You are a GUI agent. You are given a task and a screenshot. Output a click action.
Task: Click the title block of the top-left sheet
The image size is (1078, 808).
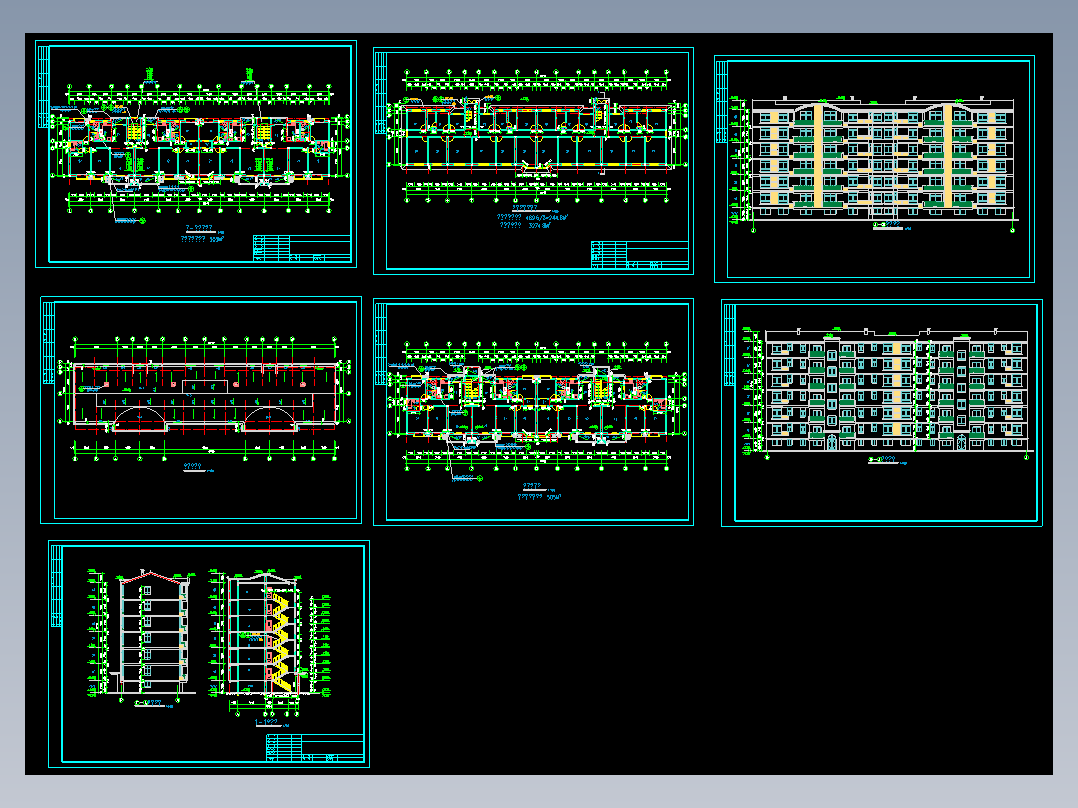click(302, 248)
